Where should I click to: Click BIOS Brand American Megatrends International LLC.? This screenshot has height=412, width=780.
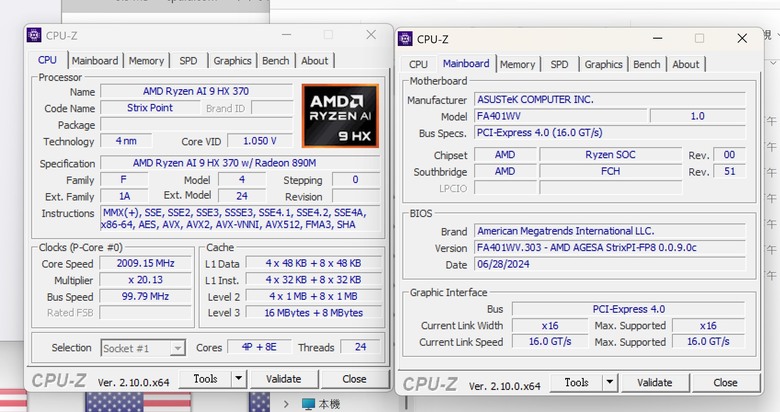click(x=610, y=231)
